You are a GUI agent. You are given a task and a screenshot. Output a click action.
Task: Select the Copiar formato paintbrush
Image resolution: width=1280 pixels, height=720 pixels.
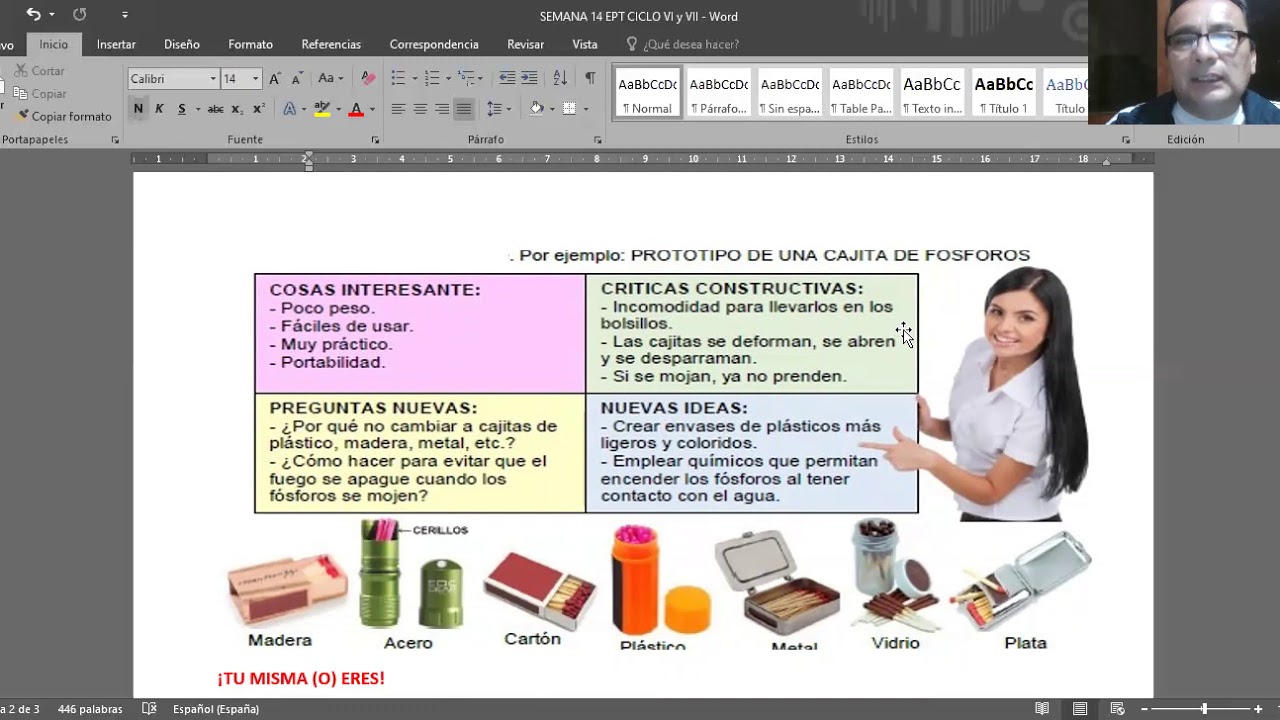coord(63,116)
